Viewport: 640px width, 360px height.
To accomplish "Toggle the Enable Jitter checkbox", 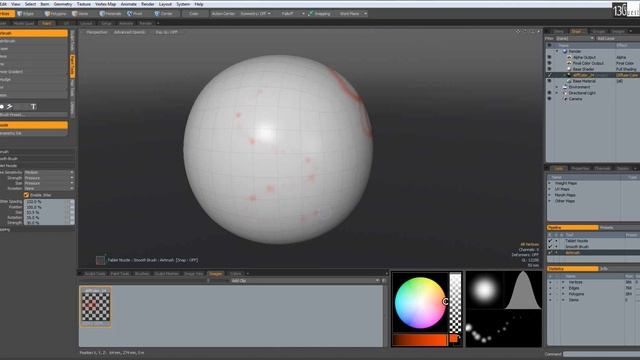I will pyautogui.click(x=27, y=195).
